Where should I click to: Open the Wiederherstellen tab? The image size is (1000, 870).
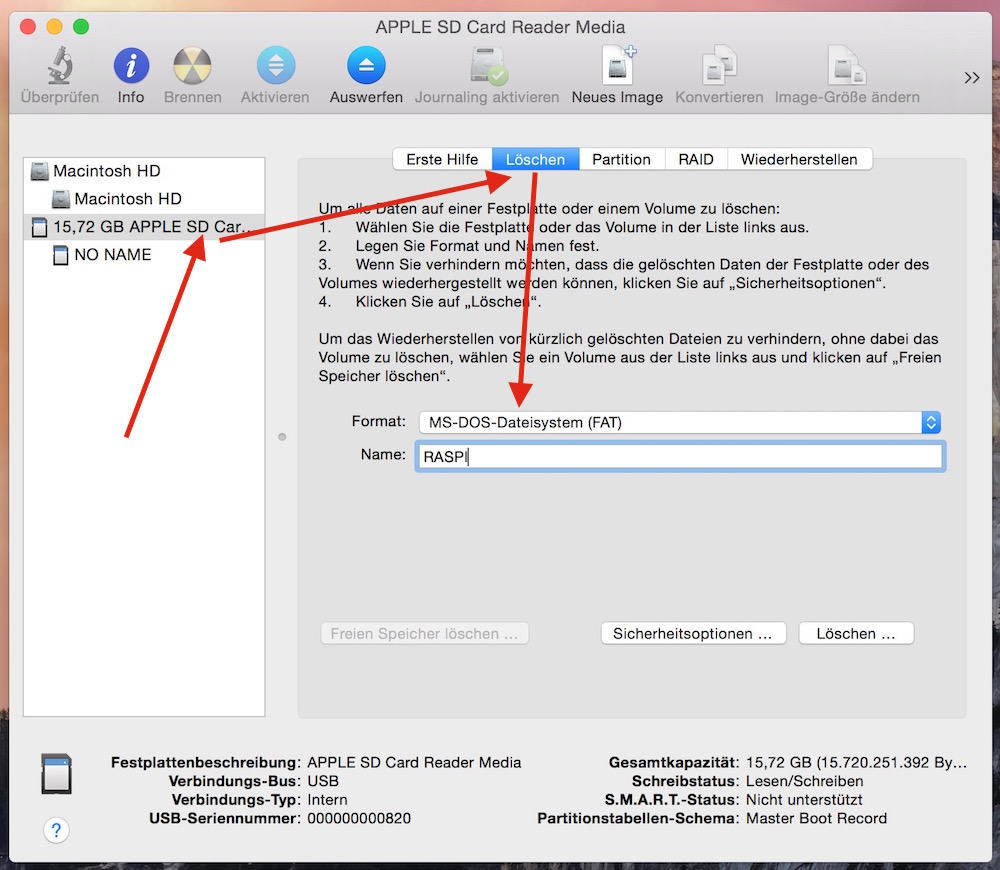tap(799, 159)
